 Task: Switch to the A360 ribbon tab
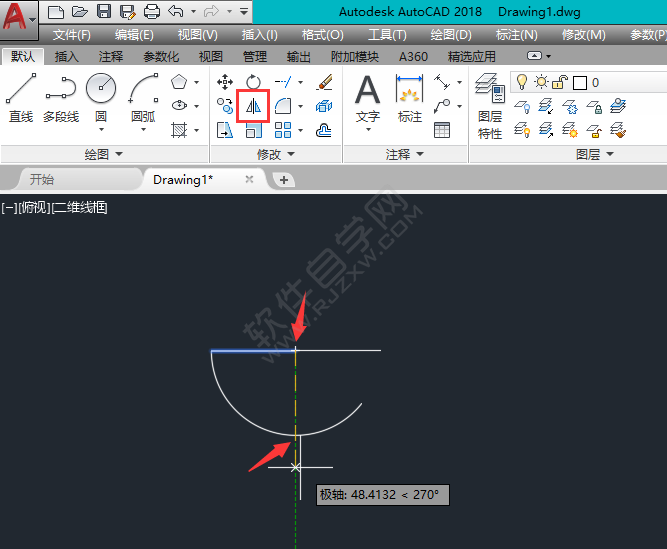(x=413, y=57)
